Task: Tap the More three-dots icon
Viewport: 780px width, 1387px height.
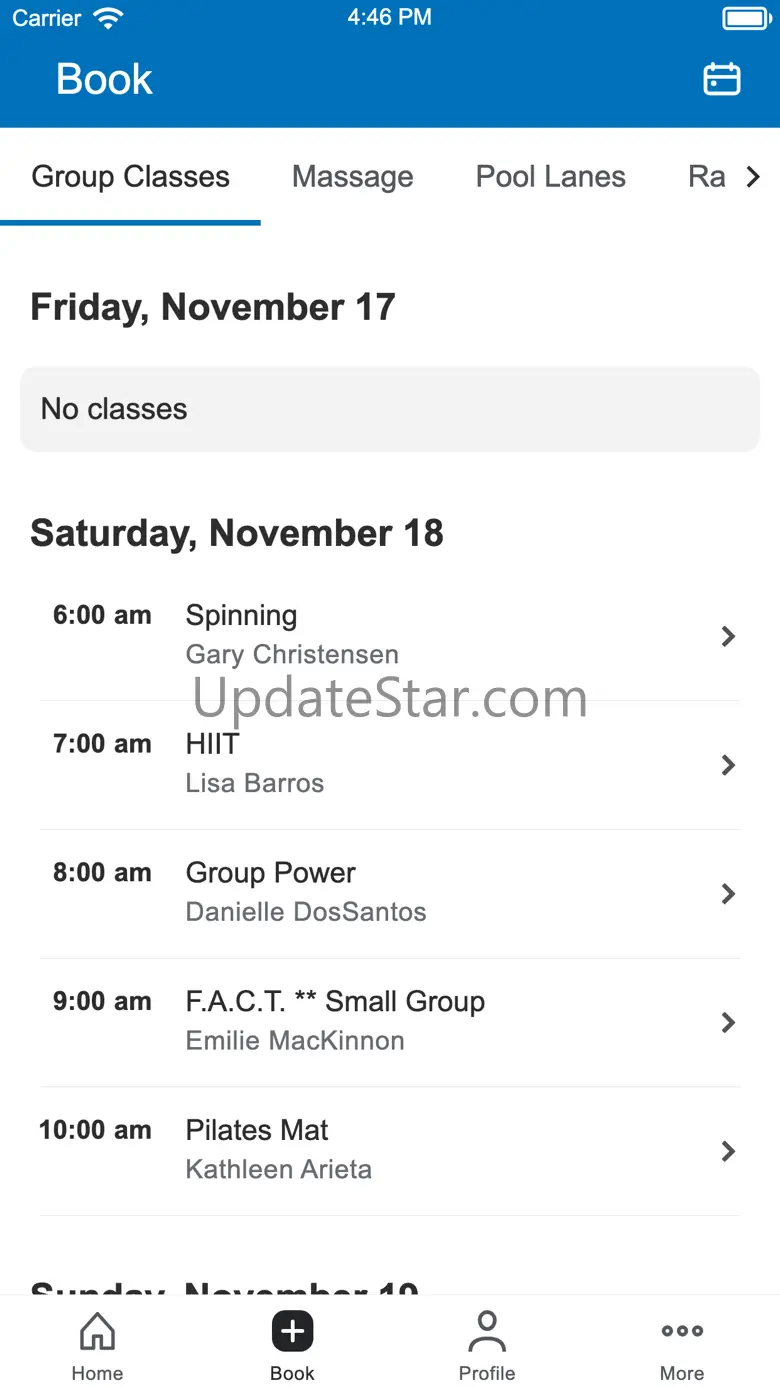Action: coord(682,1331)
